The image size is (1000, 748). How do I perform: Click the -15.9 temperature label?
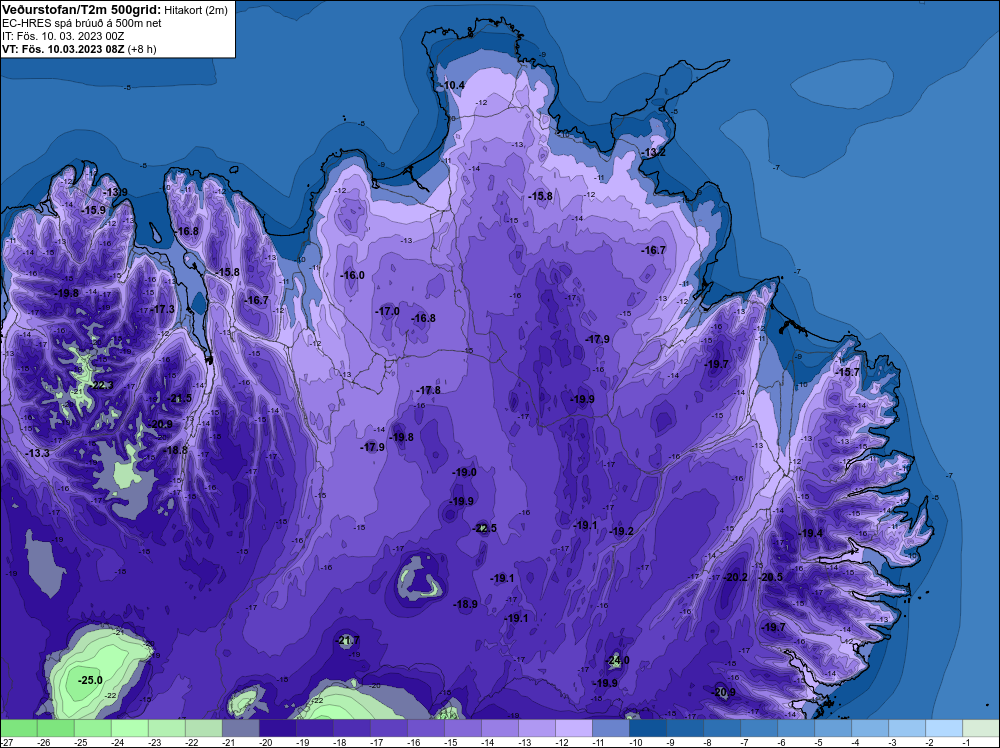click(94, 210)
